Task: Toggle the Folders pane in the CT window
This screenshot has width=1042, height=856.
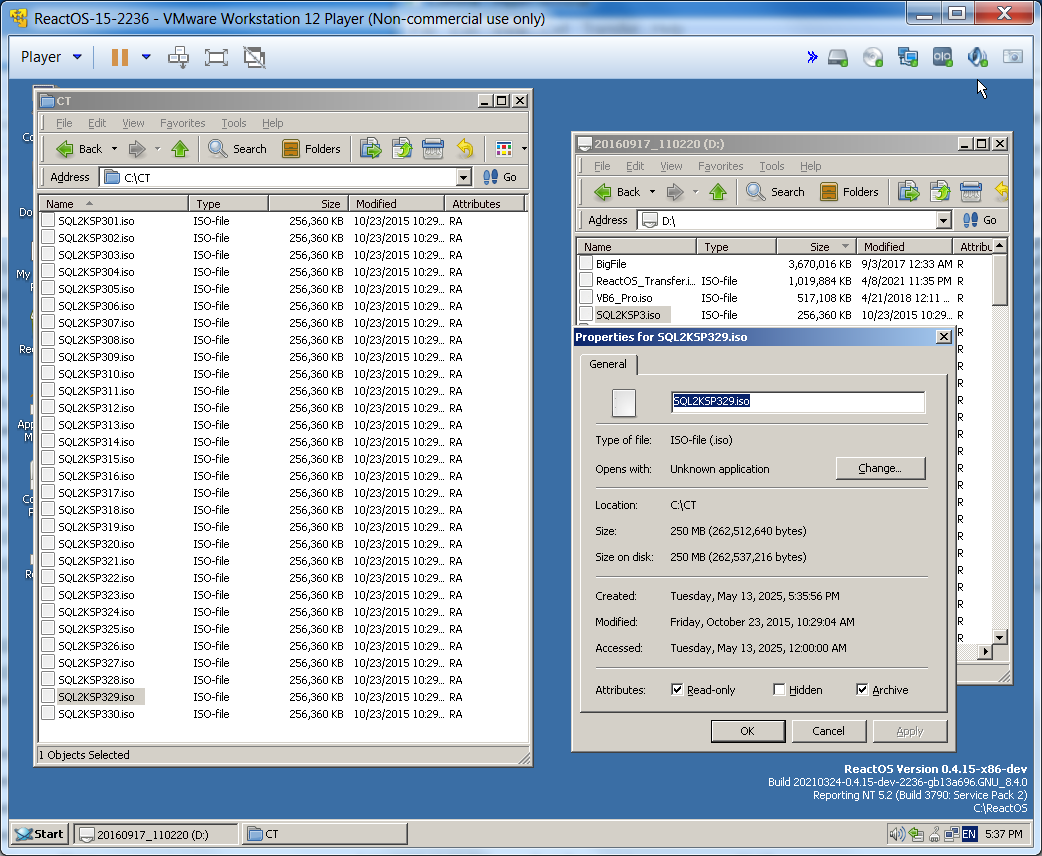Action: [x=311, y=149]
